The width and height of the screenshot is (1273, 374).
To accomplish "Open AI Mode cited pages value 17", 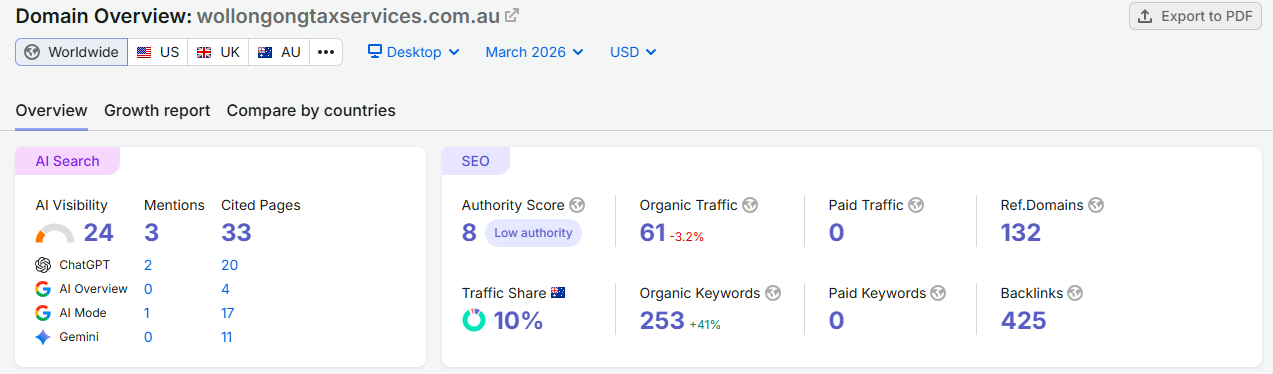I will [228, 313].
